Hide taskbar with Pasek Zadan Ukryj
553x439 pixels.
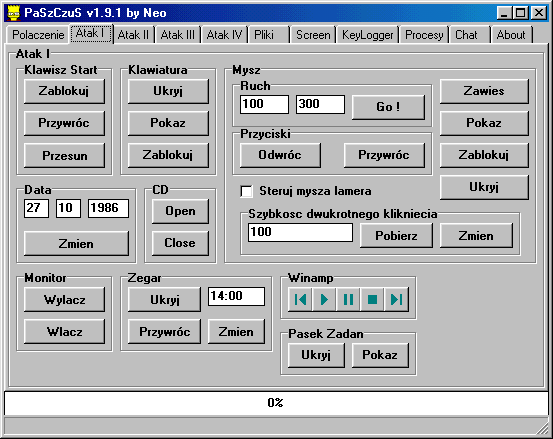click(x=316, y=355)
